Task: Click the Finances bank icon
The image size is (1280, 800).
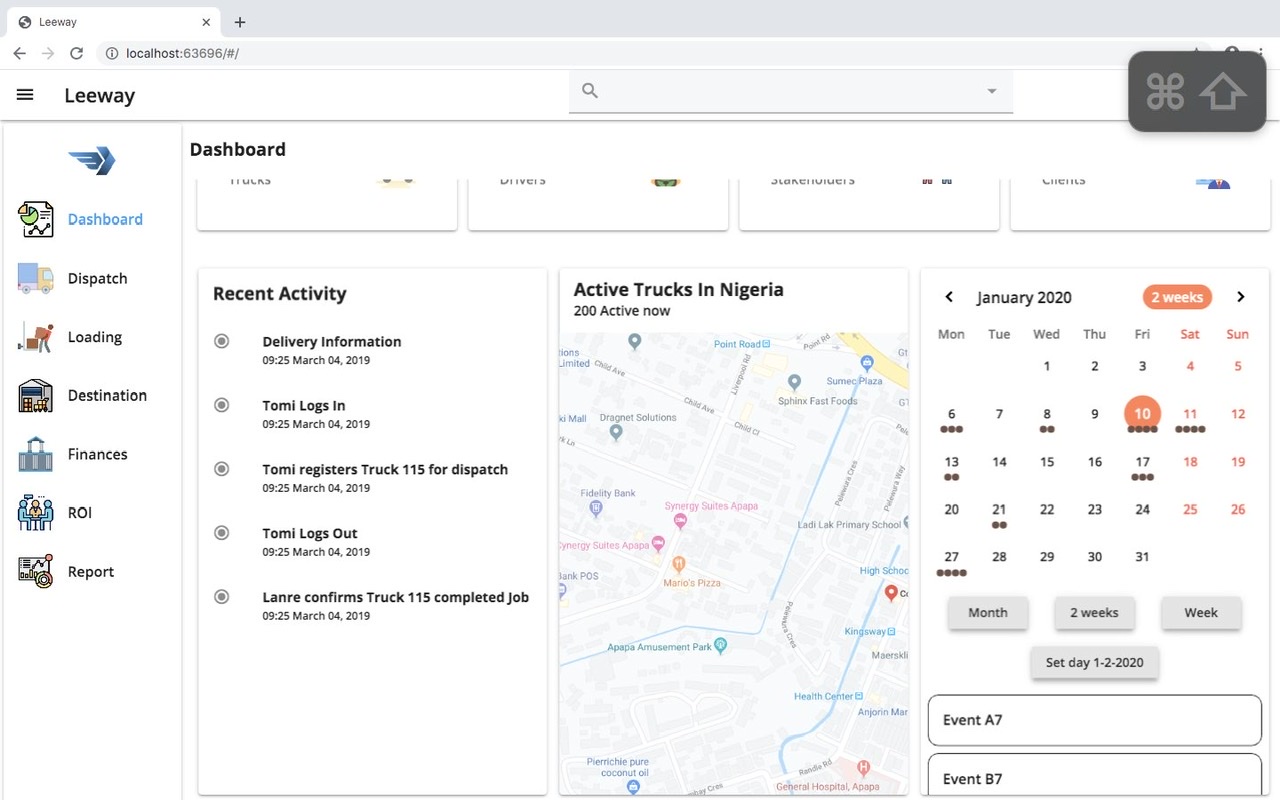Action: click(x=36, y=454)
